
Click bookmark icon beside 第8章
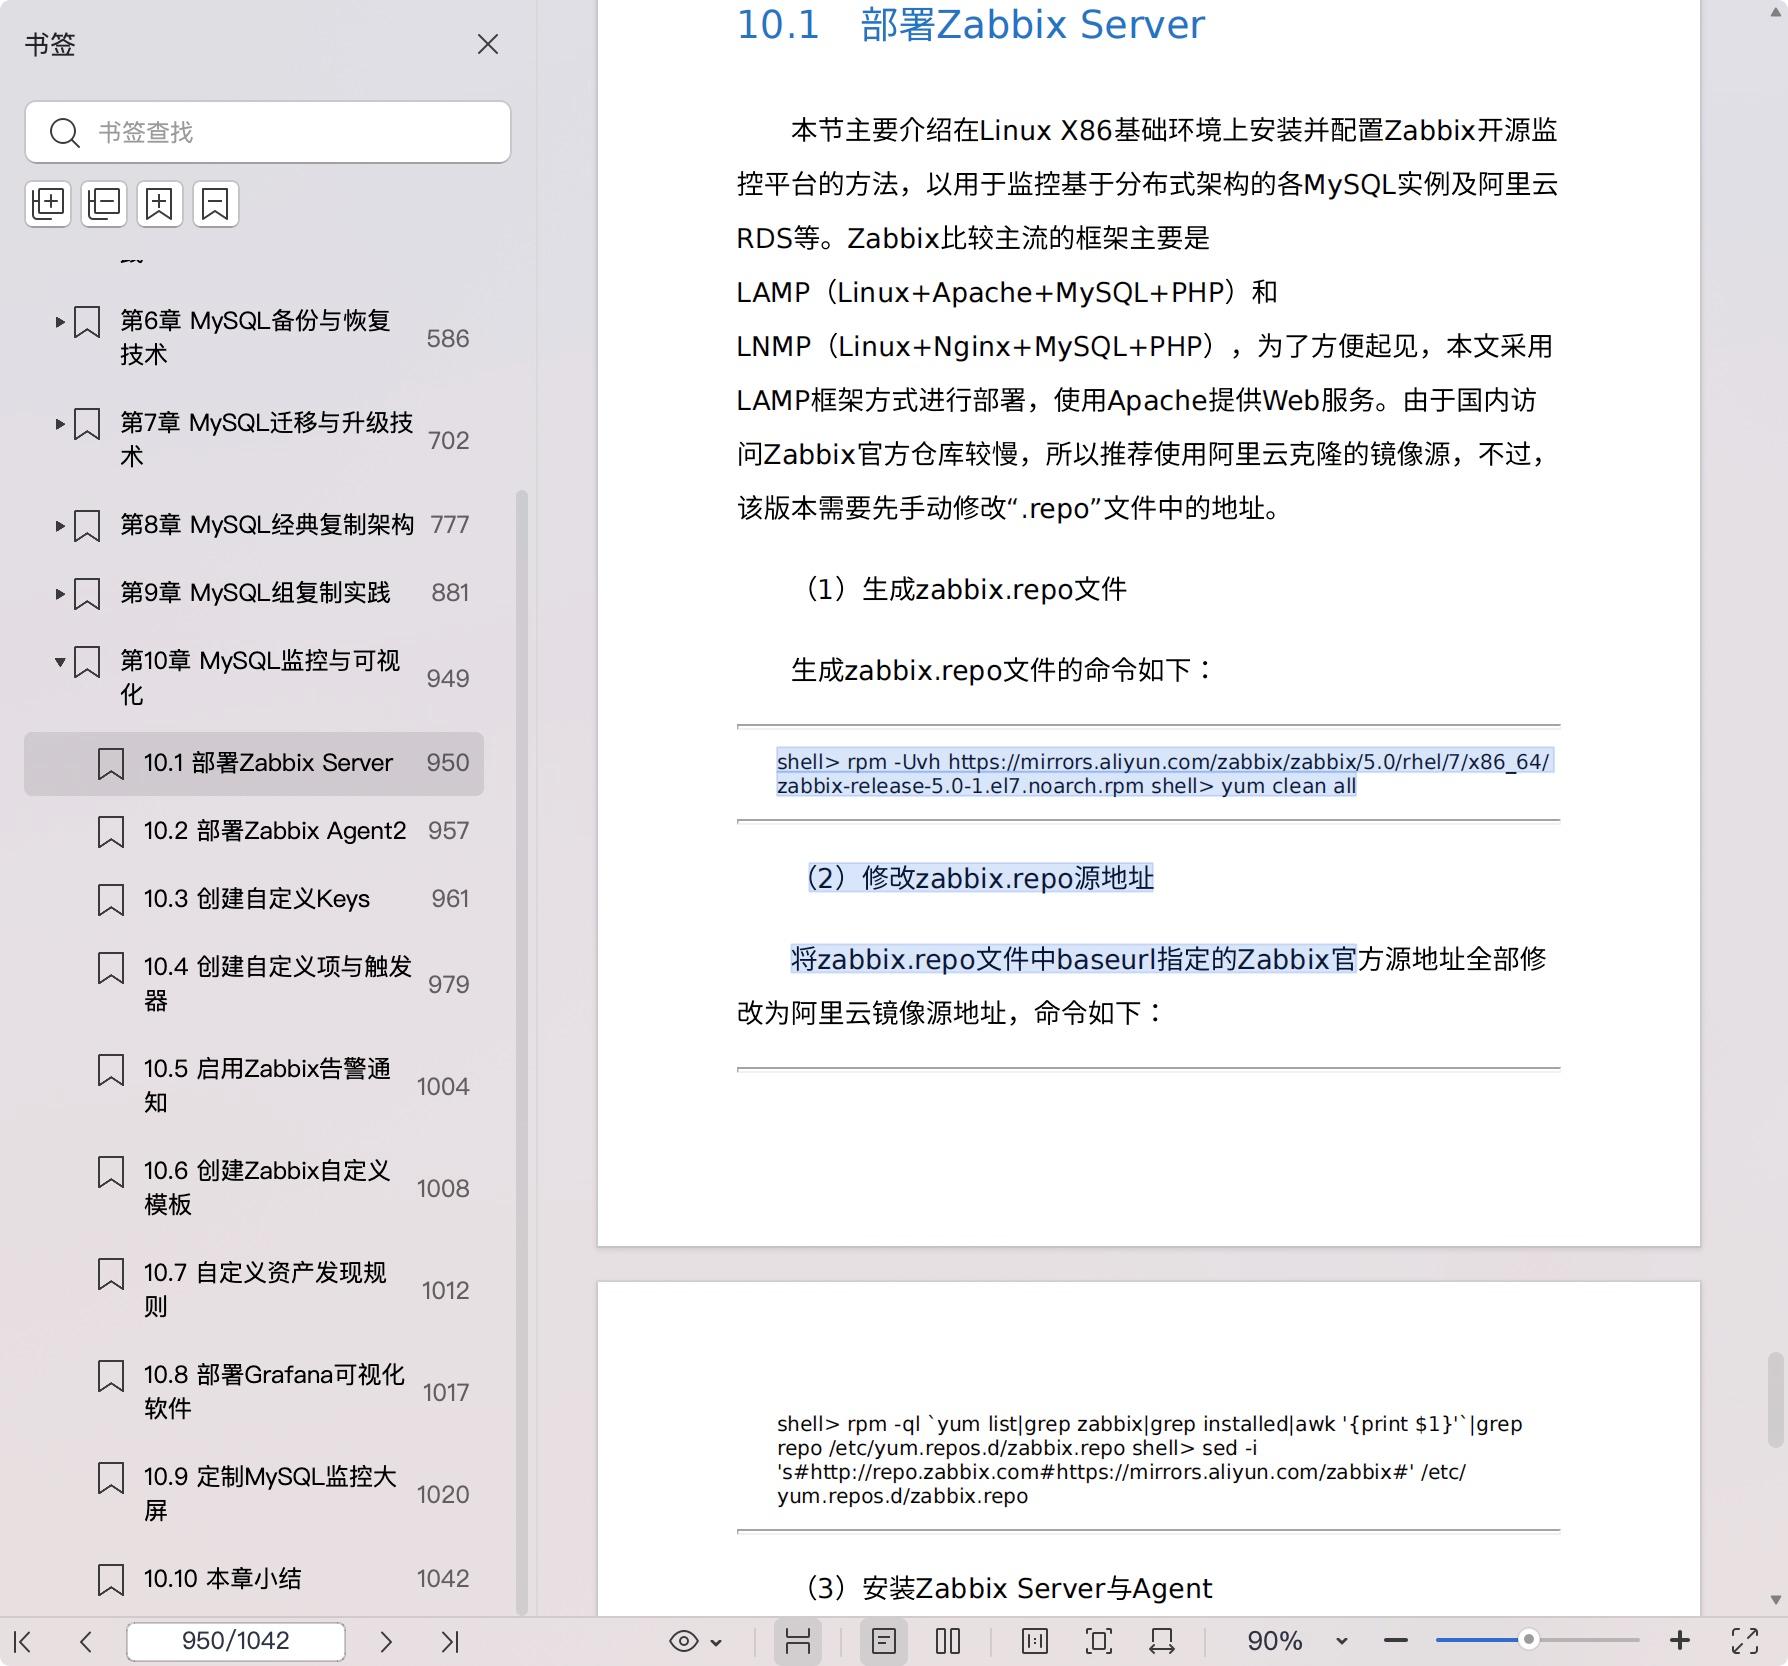pyautogui.click(x=88, y=526)
